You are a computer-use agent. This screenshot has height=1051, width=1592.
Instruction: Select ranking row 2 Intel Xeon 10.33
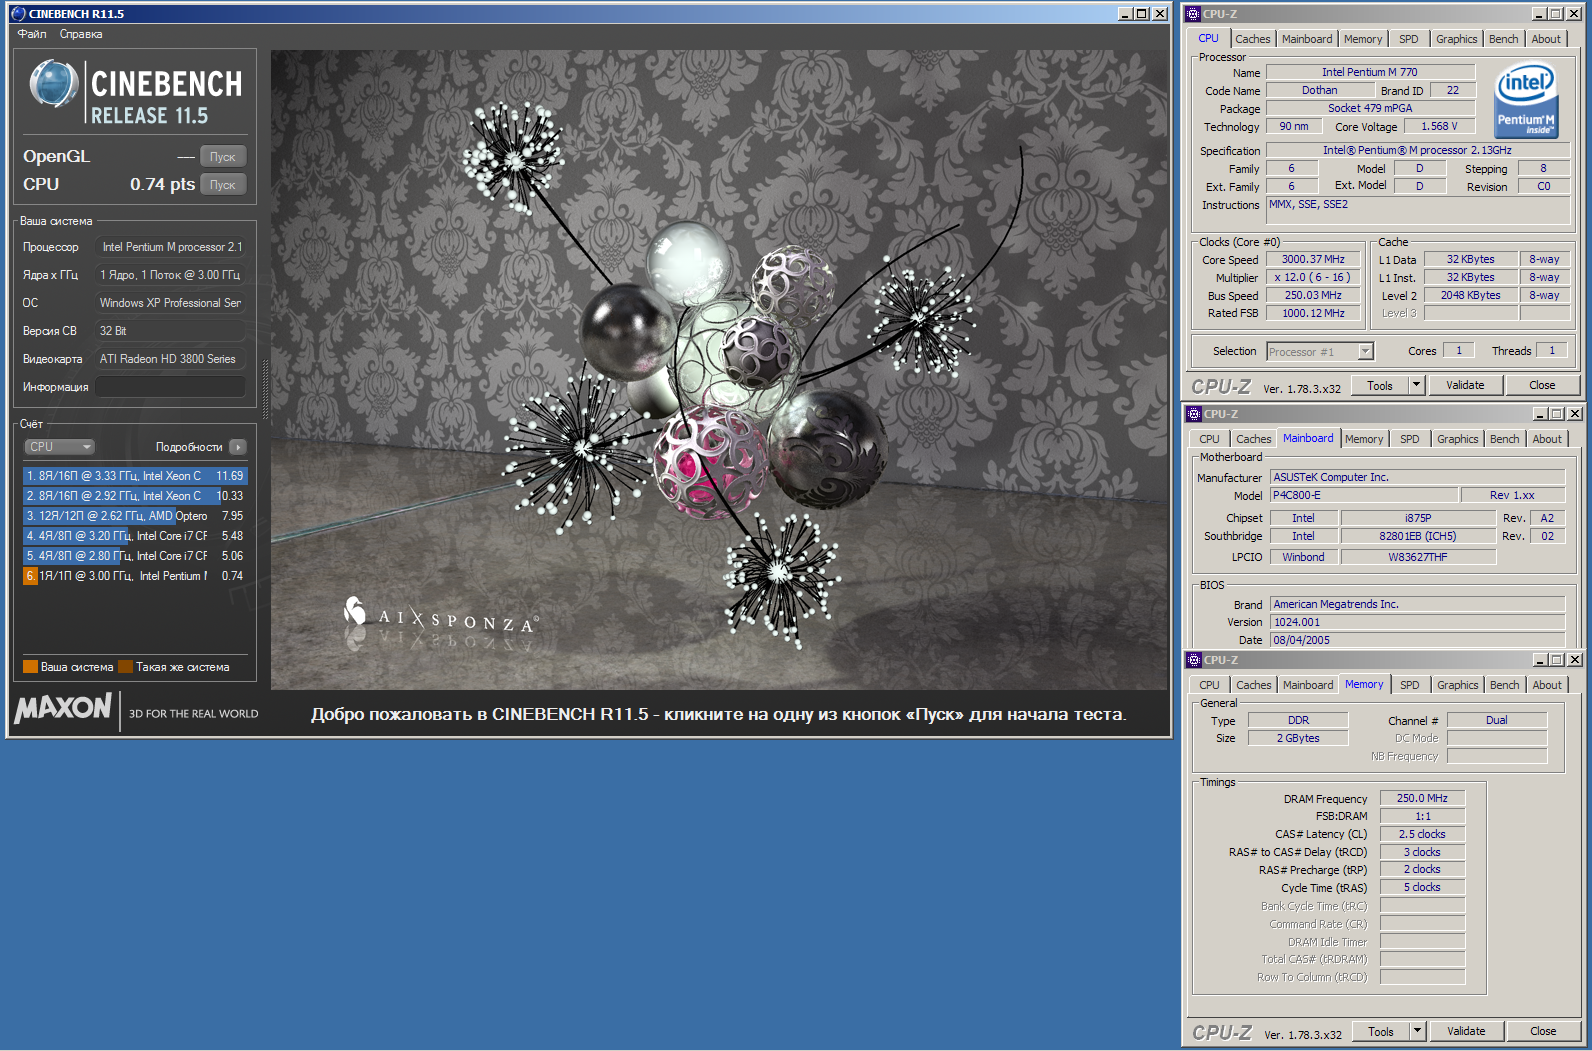(135, 496)
